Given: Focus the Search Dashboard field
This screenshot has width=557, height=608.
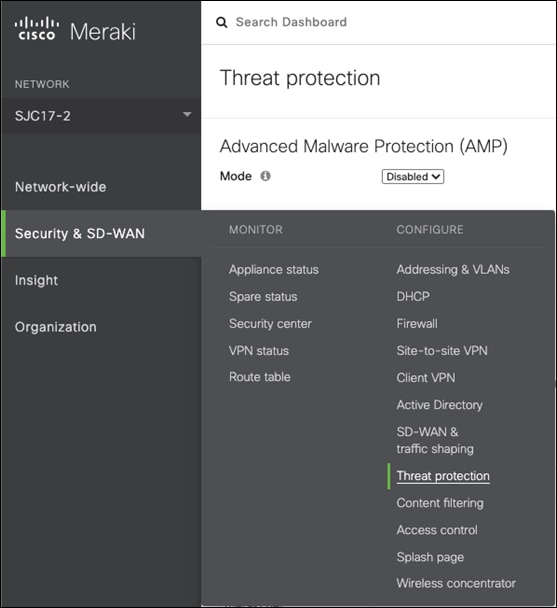Looking at the screenshot, I should pos(291,22).
